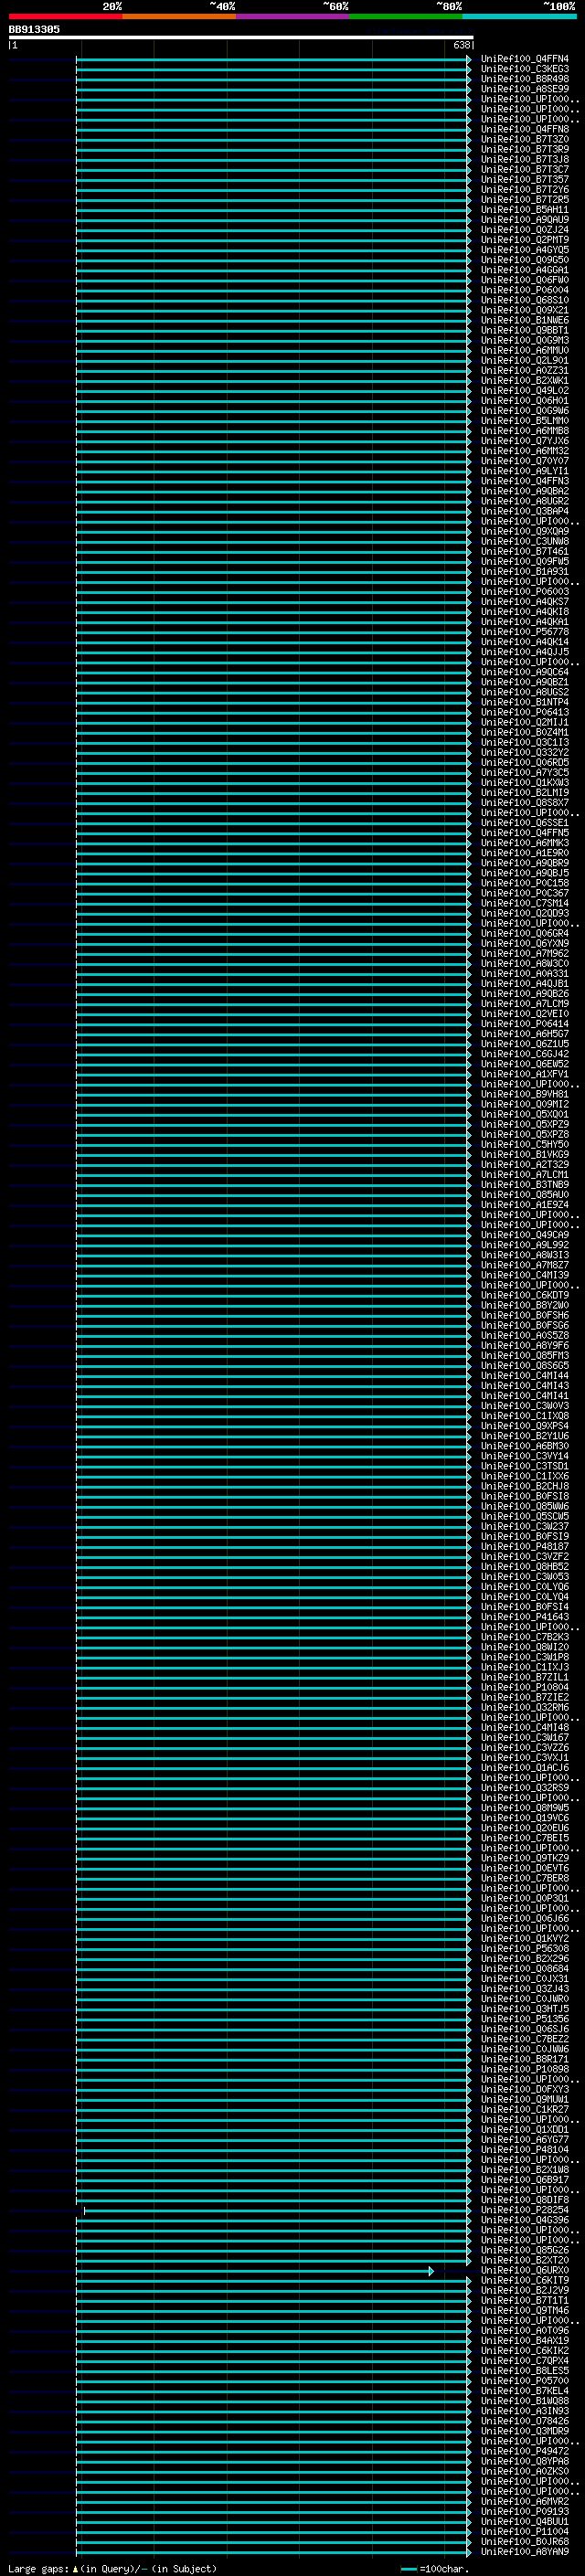Select UniRef100_Q4G396 label
Image resolution: width=585 pixels, height=2576 pixels.
(x=524, y=2220)
